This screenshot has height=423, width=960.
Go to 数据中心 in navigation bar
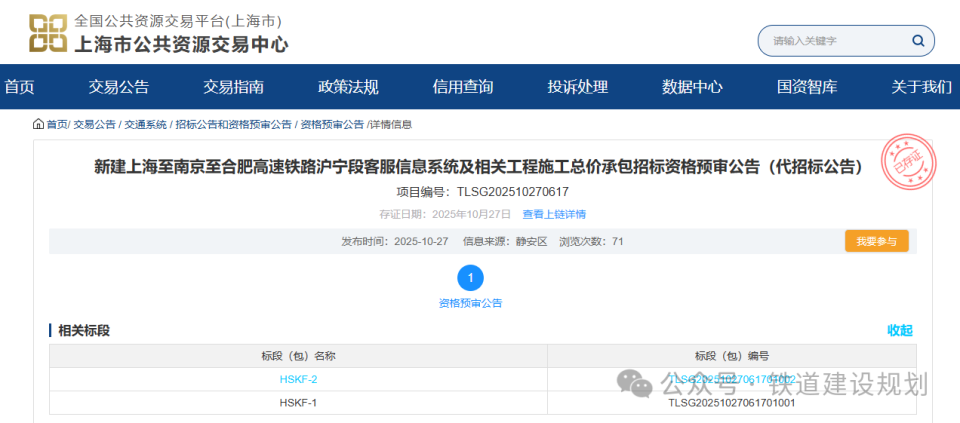(x=692, y=87)
